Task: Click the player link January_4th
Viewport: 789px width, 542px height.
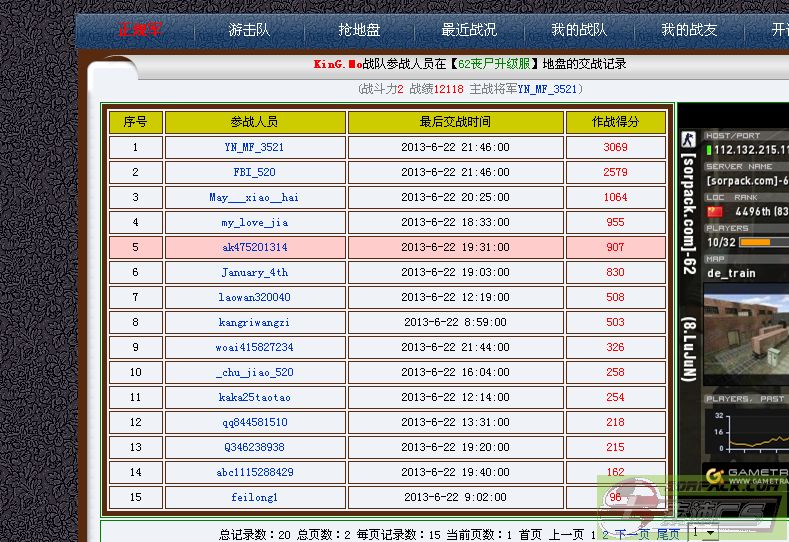Action: 254,272
